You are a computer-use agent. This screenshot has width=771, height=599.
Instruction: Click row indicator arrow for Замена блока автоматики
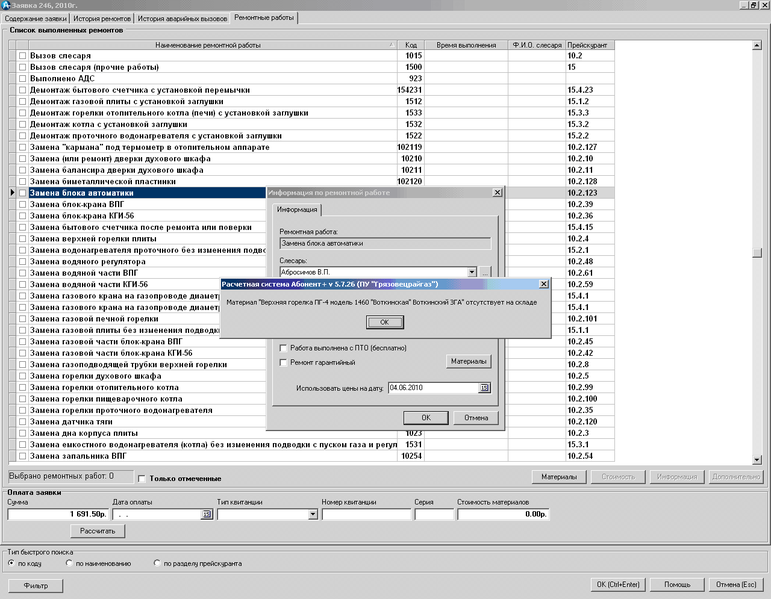11,192
